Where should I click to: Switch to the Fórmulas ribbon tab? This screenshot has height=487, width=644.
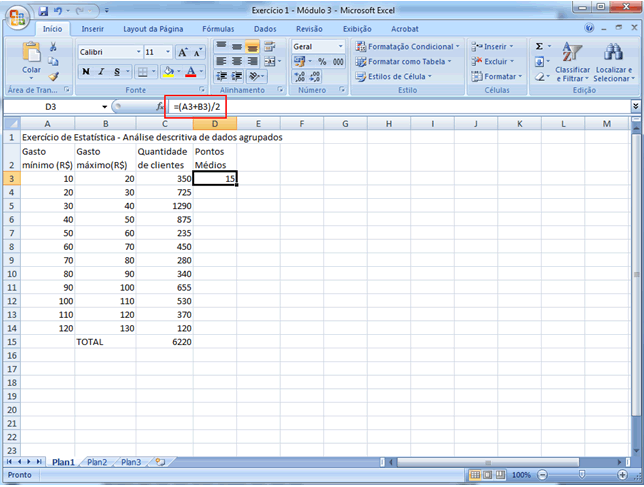(217, 29)
